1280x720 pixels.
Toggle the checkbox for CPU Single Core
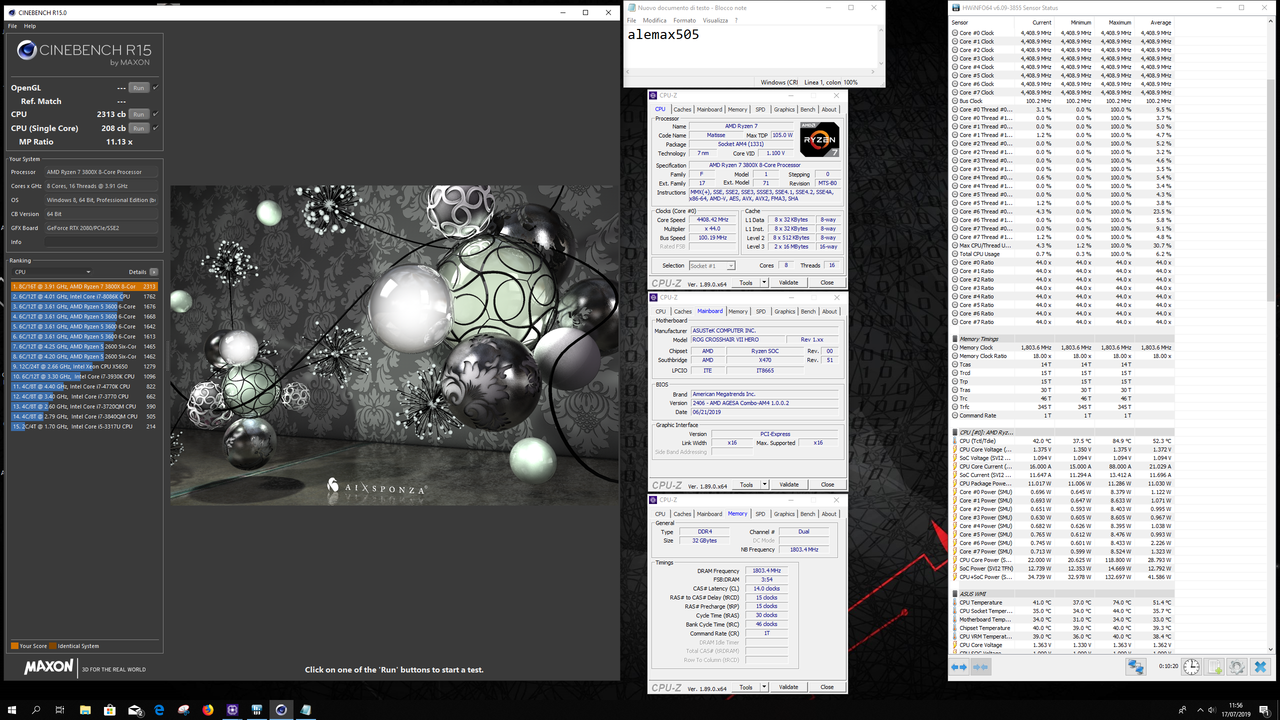pos(155,128)
